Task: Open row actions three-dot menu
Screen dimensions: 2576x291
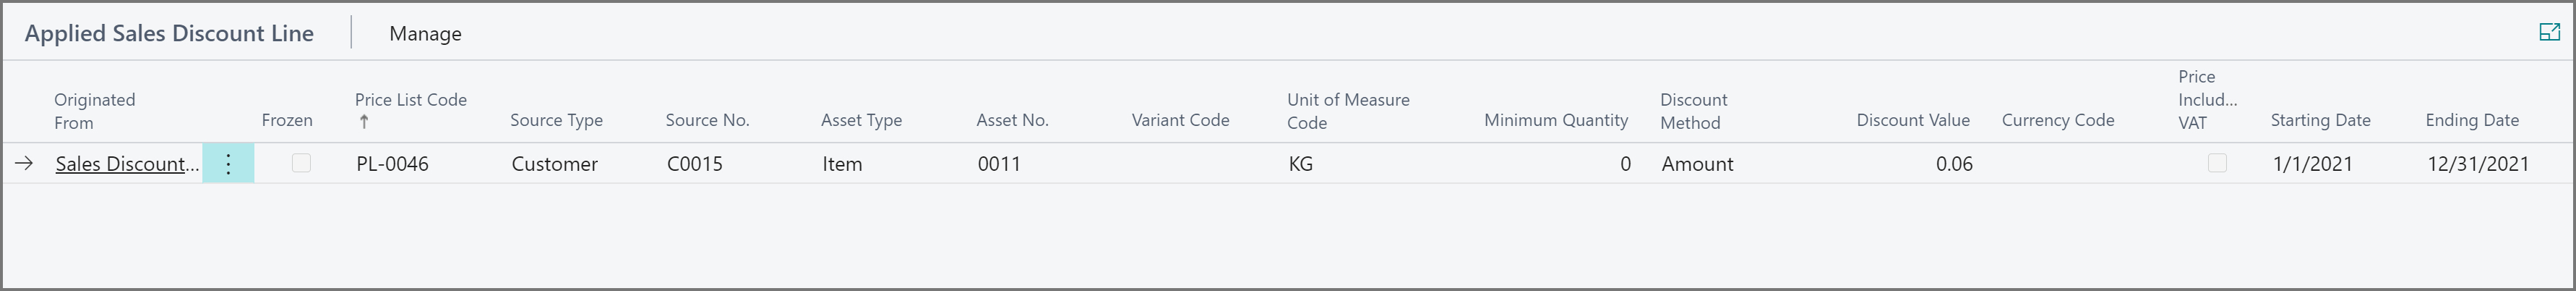Action: (x=228, y=164)
